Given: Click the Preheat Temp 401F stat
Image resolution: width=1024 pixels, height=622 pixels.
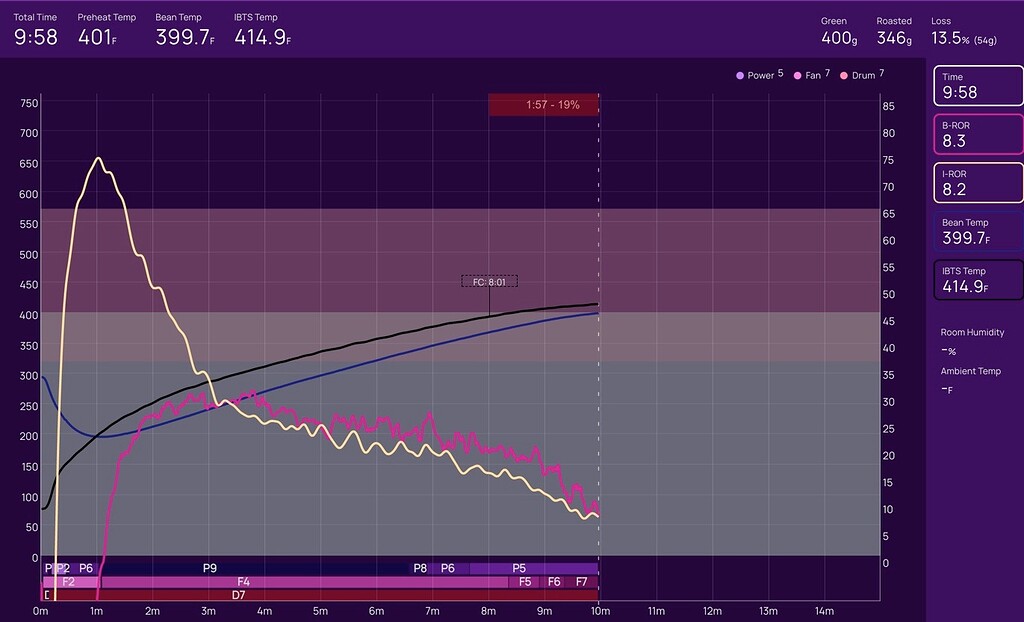Looking at the screenshot, I should (x=106, y=31).
